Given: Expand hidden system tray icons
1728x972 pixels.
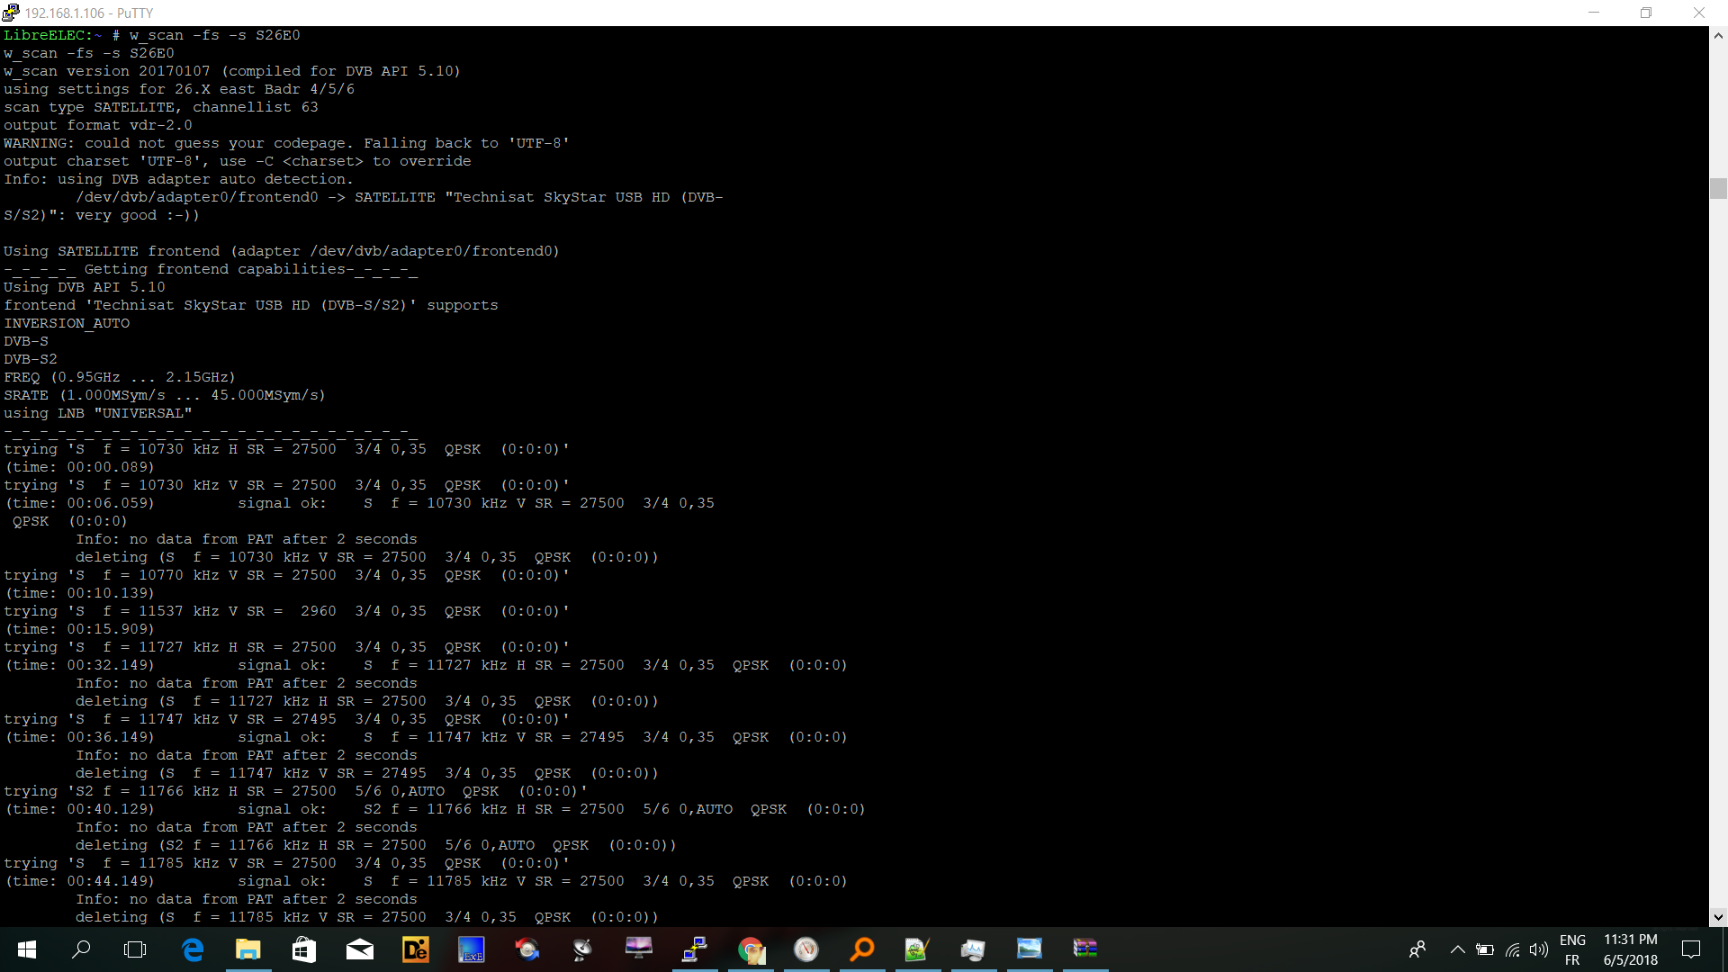Looking at the screenshot, I should 1457,950.
